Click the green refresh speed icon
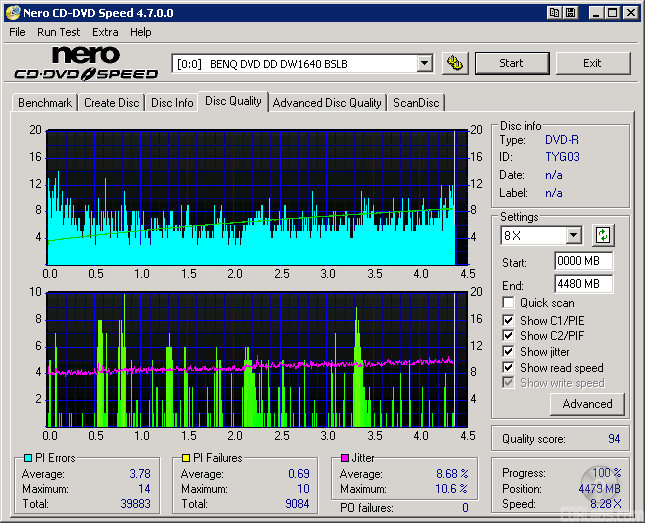This screenshot has height=523, width=645. (603, 236)
